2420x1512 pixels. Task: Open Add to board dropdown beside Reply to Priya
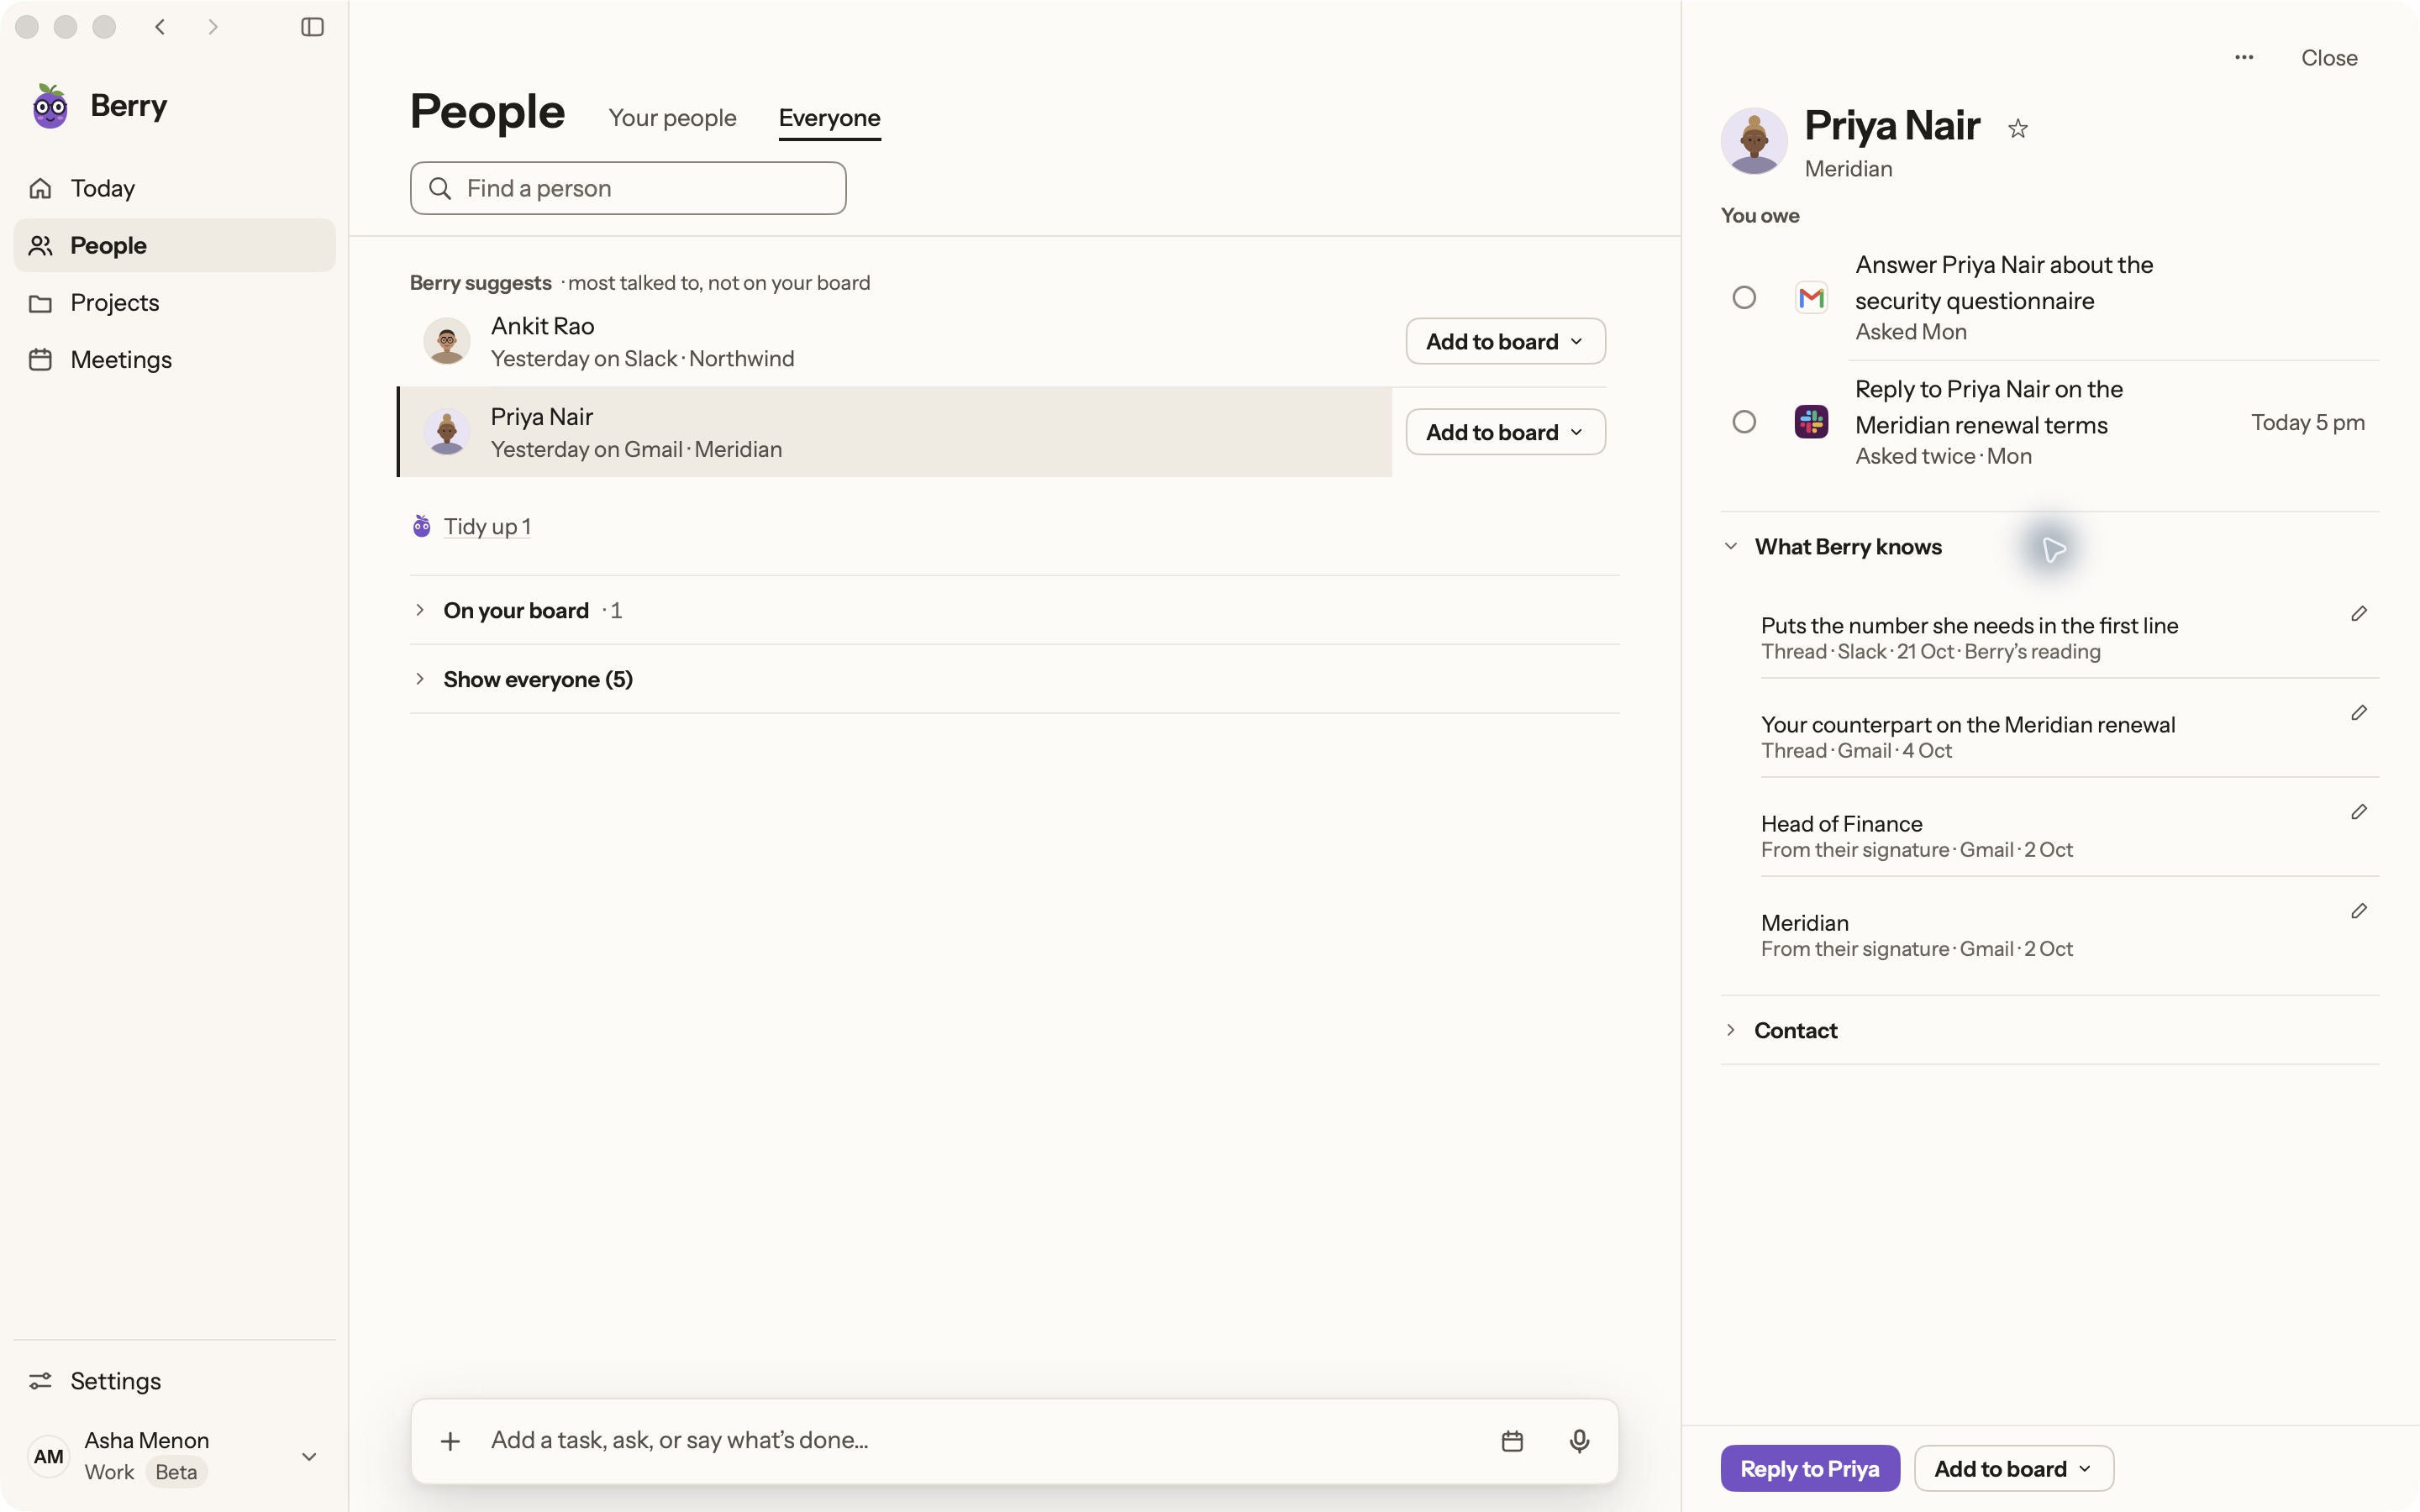click(x=2013, y=1468)
